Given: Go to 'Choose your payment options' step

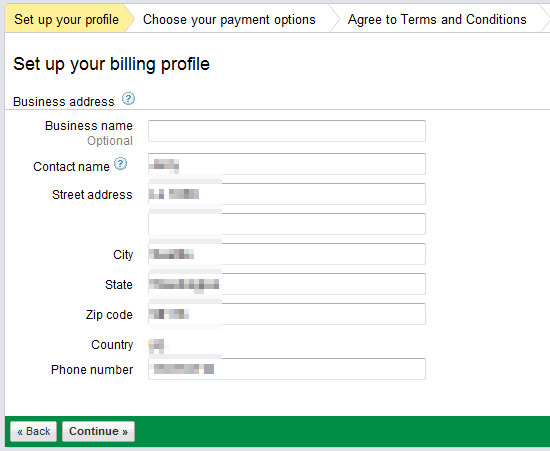Looking at the screenshot, I should pos(229,19).
